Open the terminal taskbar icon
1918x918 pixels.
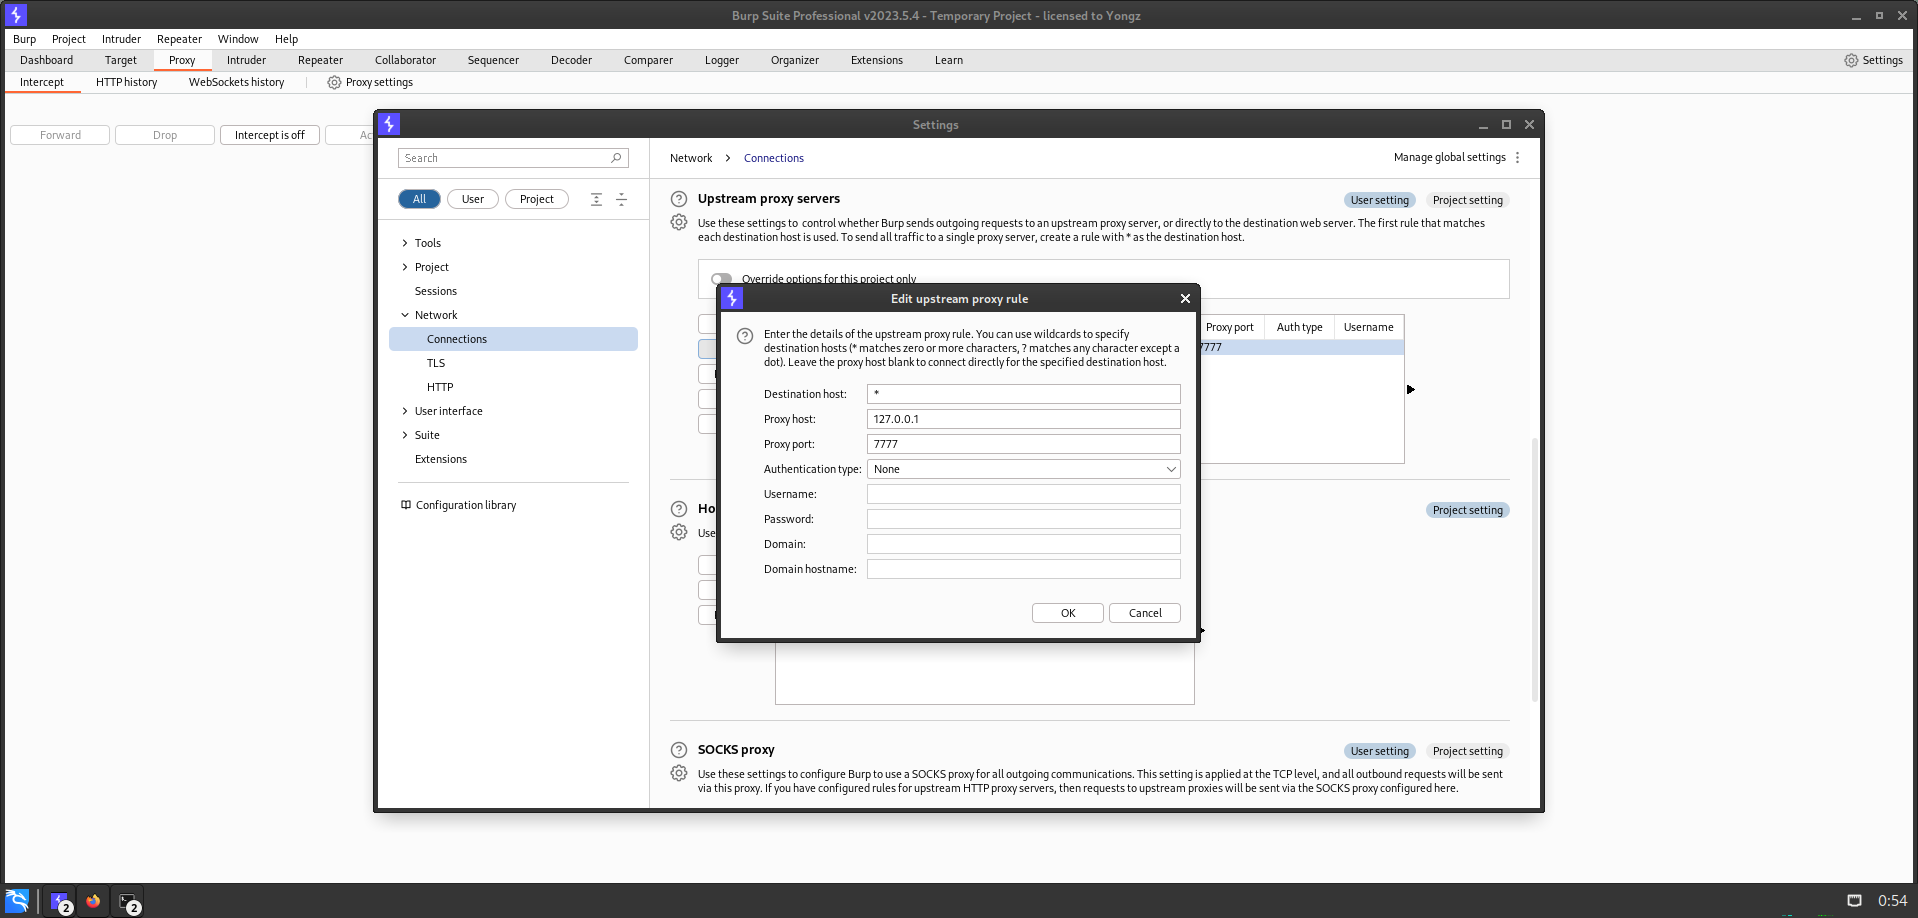point(128,901)
